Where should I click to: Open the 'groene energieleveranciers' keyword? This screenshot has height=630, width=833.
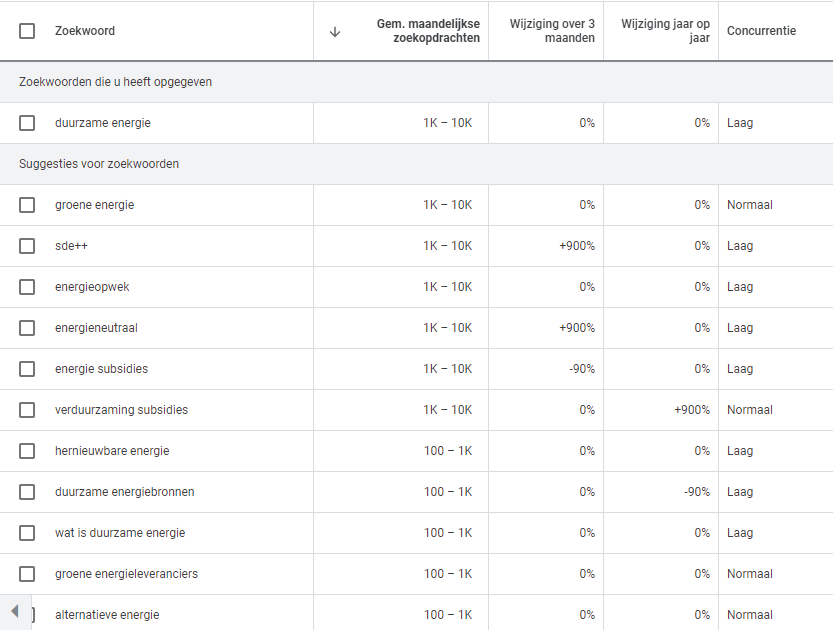click(x=126, y=574)
